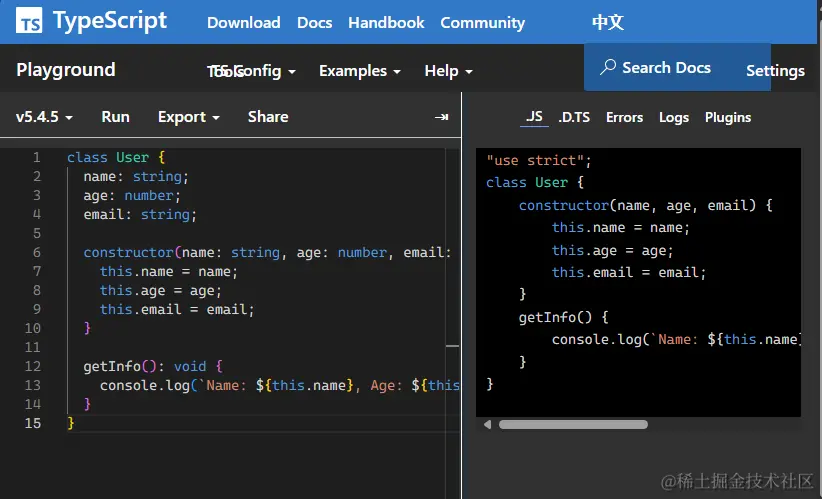822x499 pixels.
Task: Click 'email: string;' on editor line 4
Action: tap(140, 214)
